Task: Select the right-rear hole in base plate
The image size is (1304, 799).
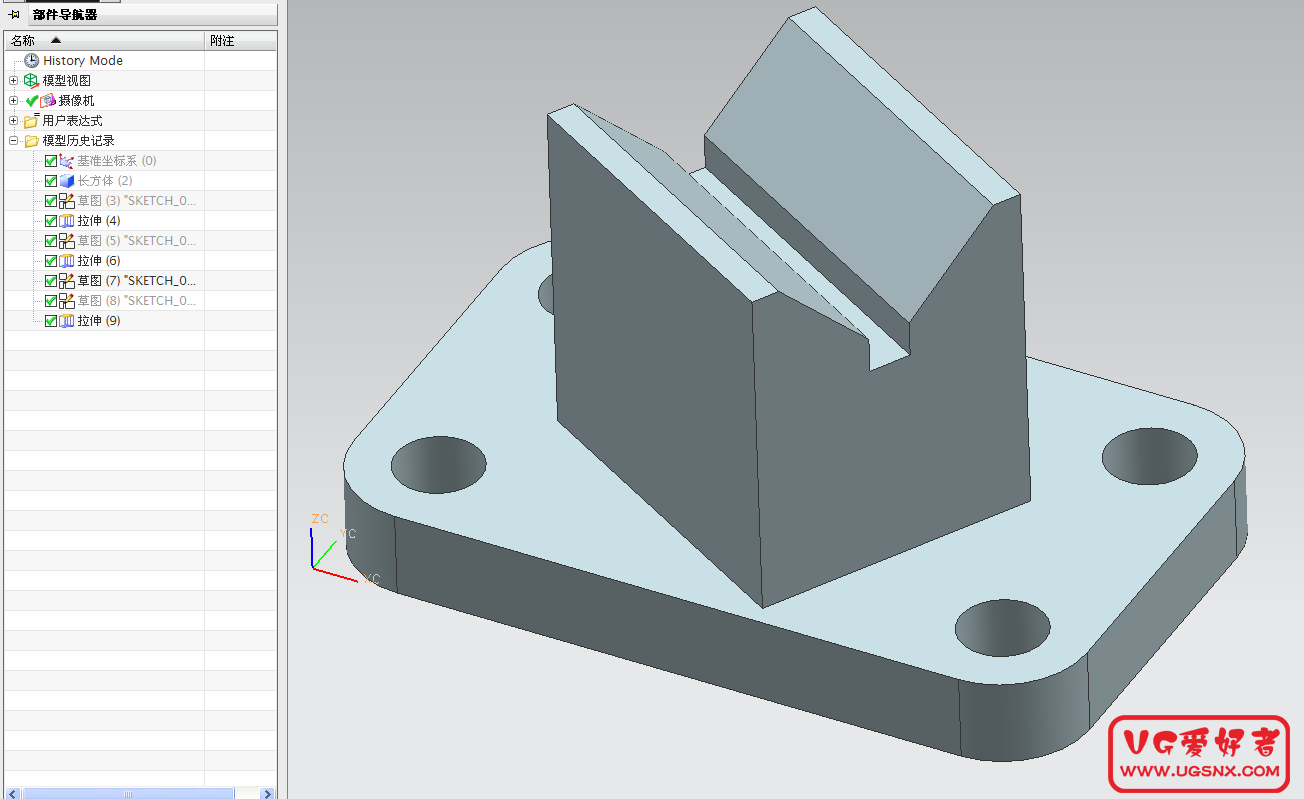Action: pos(1150,456)
